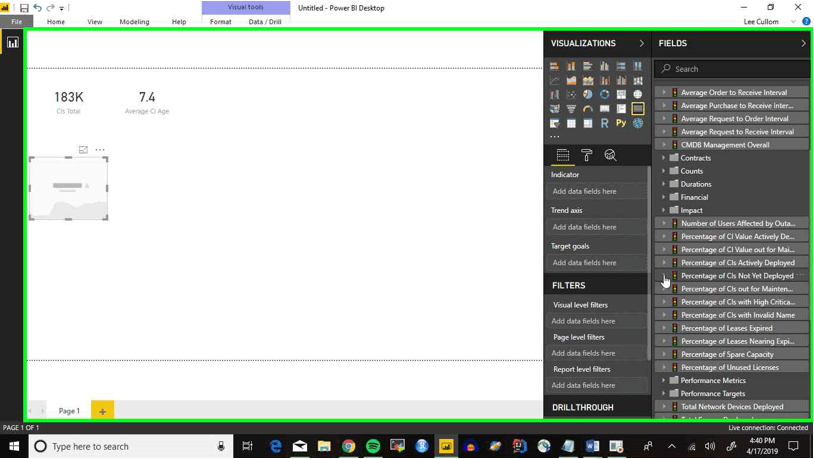Screen dimensions: 814x459
Task: Select the stacked bar chart visual
Action: click(554, 66)
